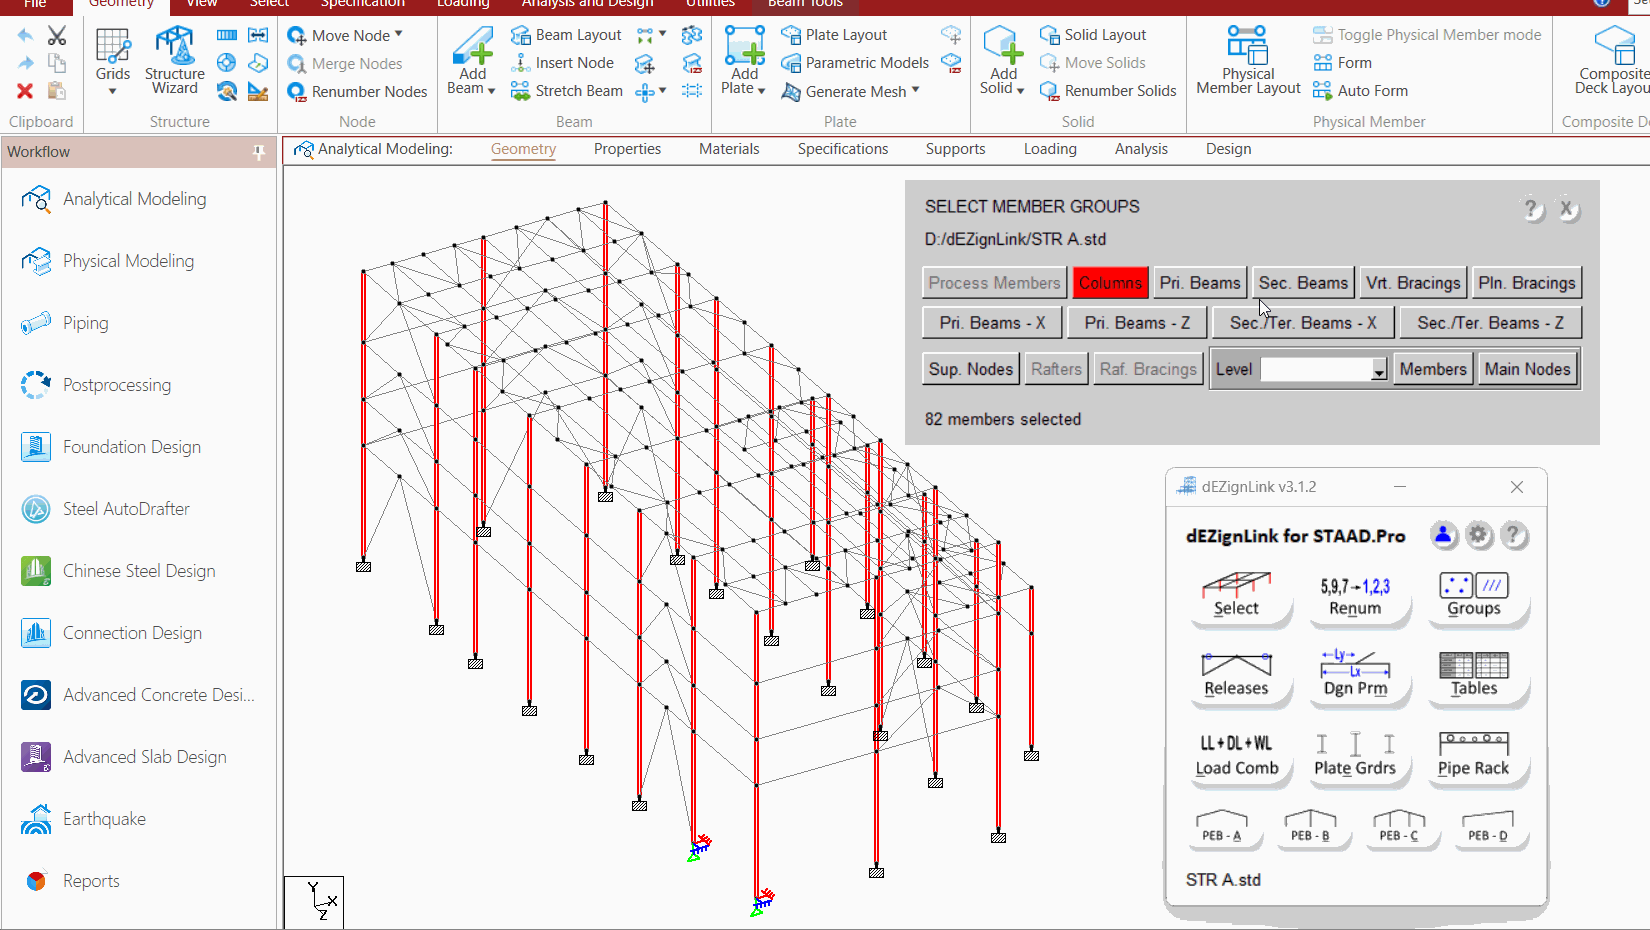This screenshot has height=930, width=1650.
Task: Open dEZignLink help question mark
Action: click(x=1514, y=535)
